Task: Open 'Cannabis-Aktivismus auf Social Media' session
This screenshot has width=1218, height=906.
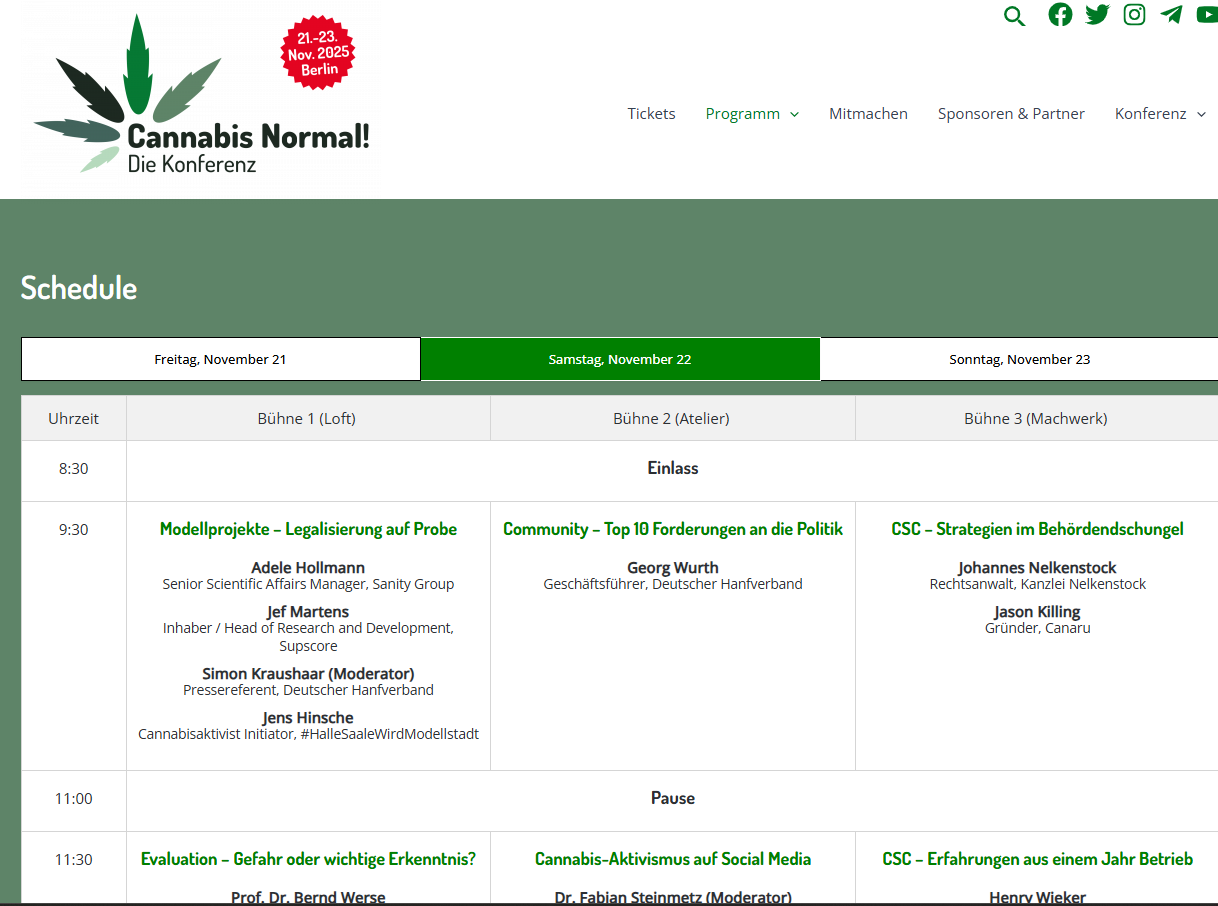Action: [x=673, y=859]
